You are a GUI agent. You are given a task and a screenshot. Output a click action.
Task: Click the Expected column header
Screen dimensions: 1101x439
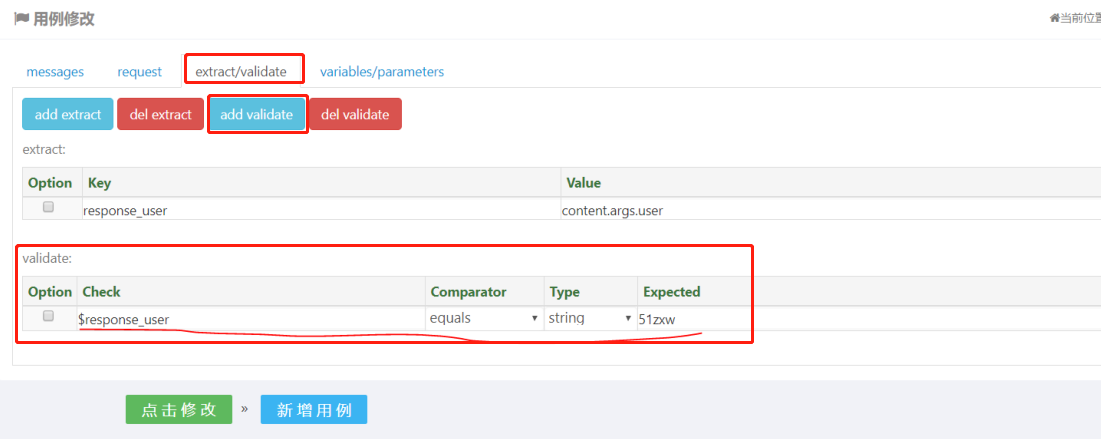point(671,291)
